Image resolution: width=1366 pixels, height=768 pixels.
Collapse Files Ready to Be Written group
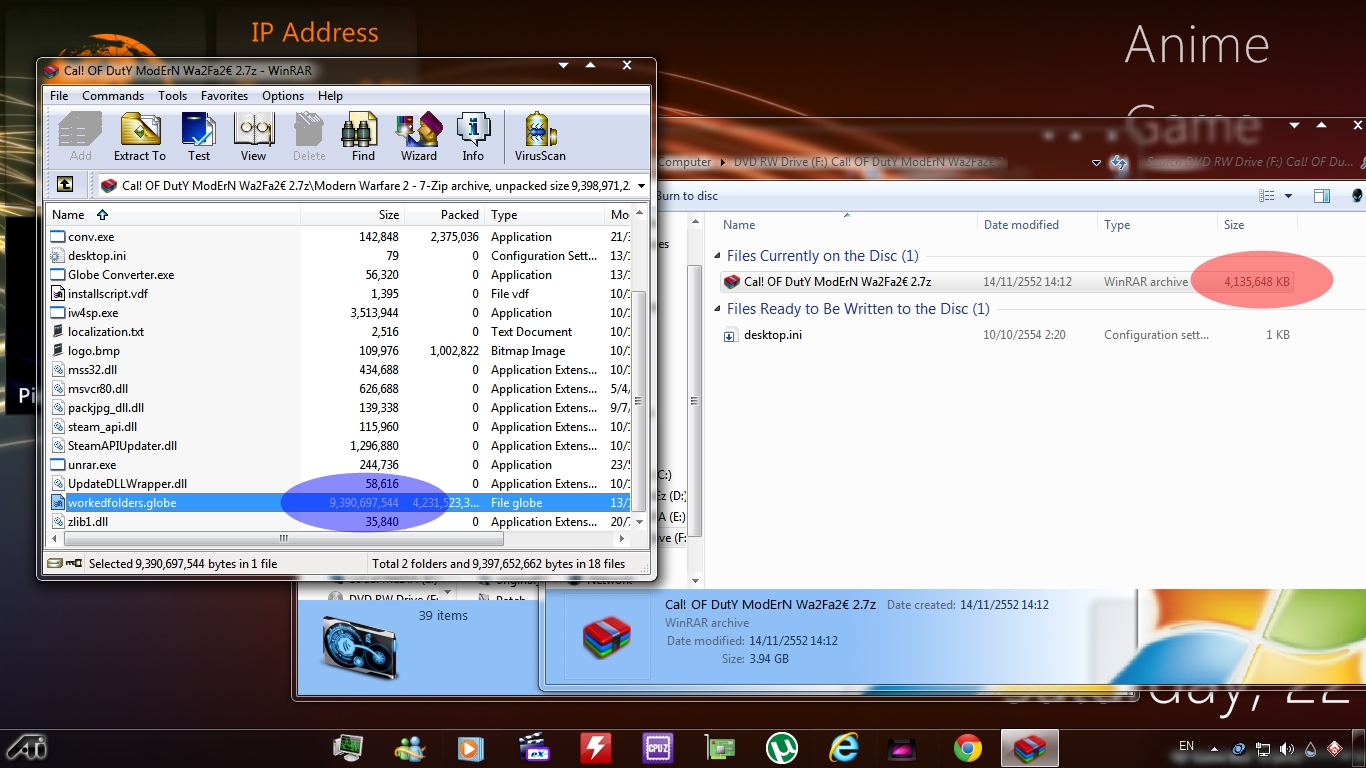tap(718, 309)
